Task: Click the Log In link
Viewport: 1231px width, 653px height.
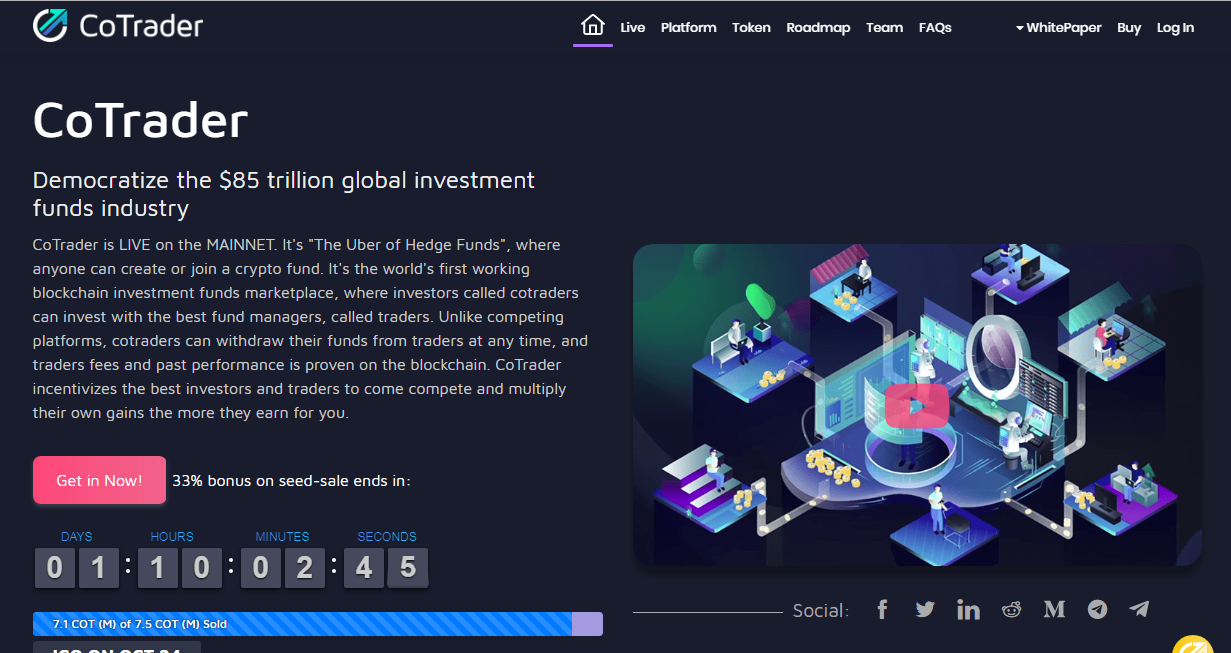Action: pos(1175,28)
